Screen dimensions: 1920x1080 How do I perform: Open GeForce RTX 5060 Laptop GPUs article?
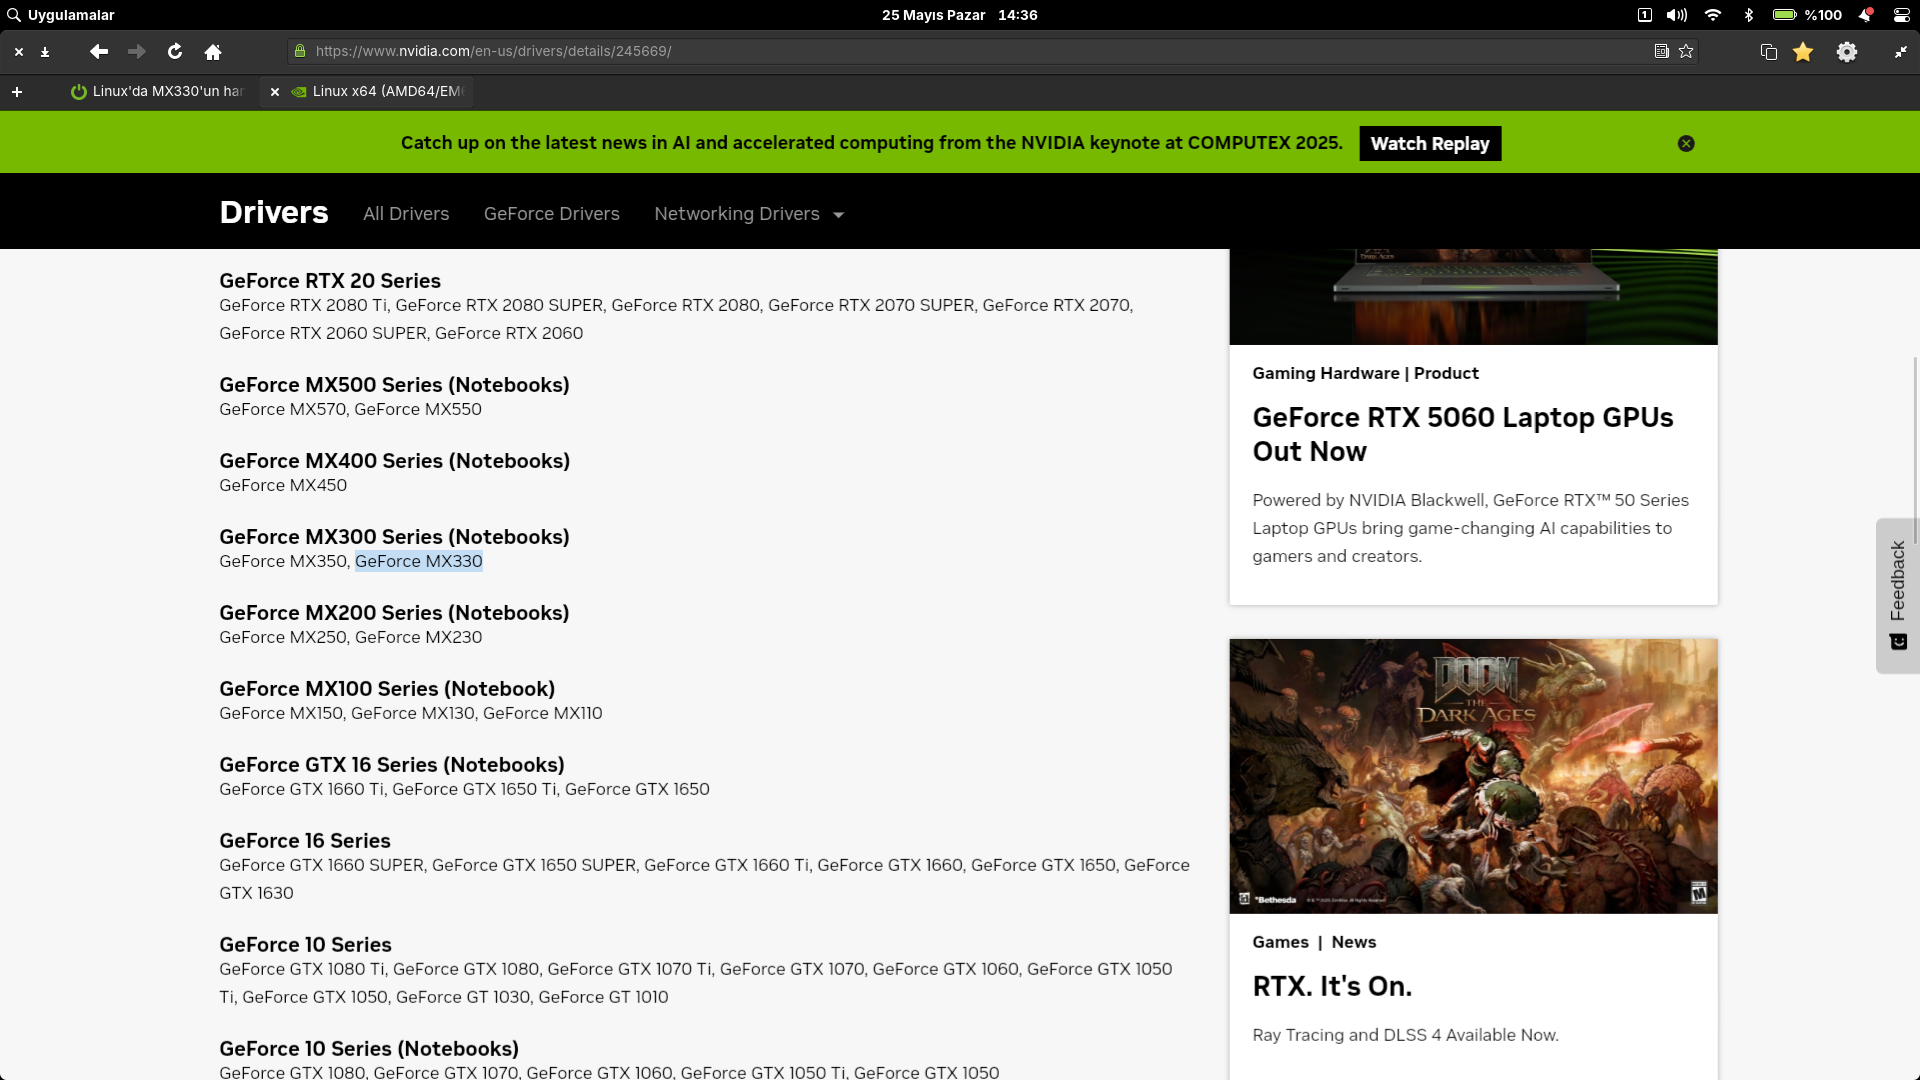(x=1462, y=434)
